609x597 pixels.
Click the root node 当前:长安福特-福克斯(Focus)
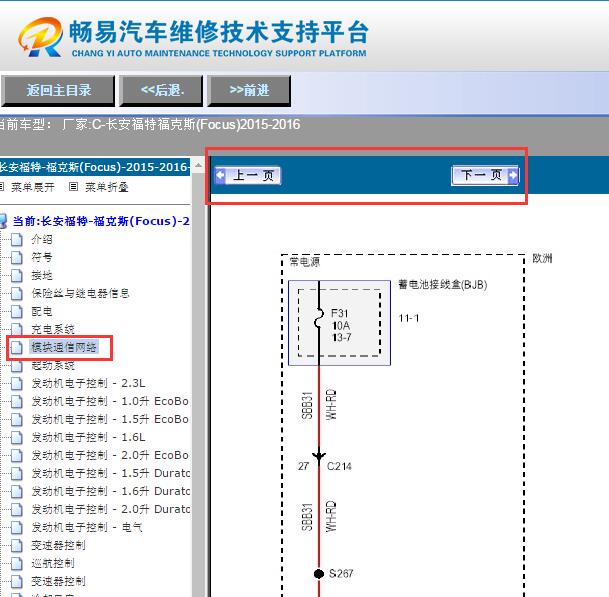pos(101,221)
